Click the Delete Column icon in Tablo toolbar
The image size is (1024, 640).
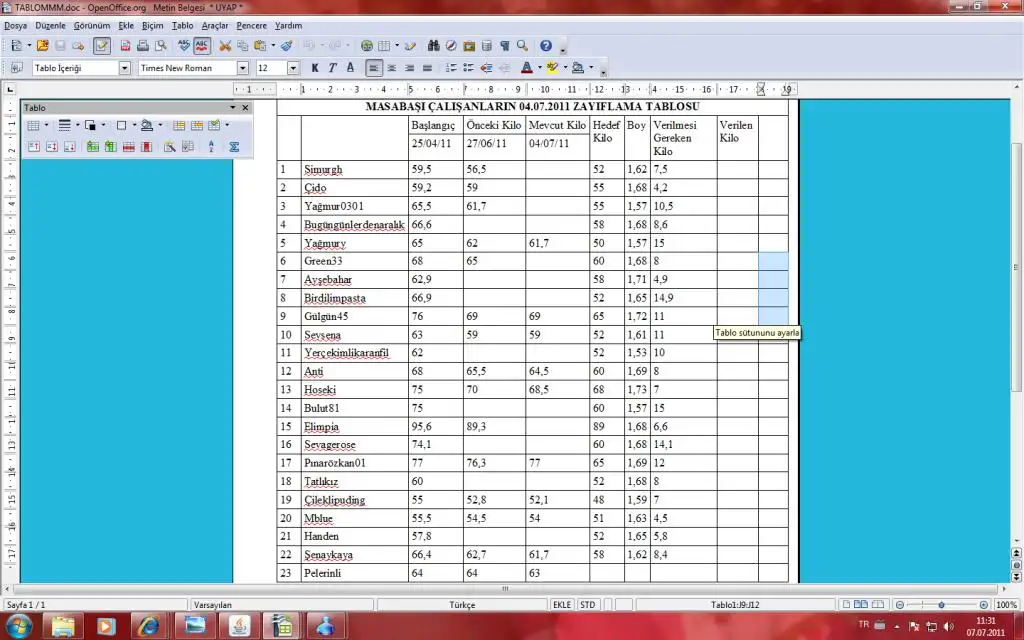[x=146, y=147]
